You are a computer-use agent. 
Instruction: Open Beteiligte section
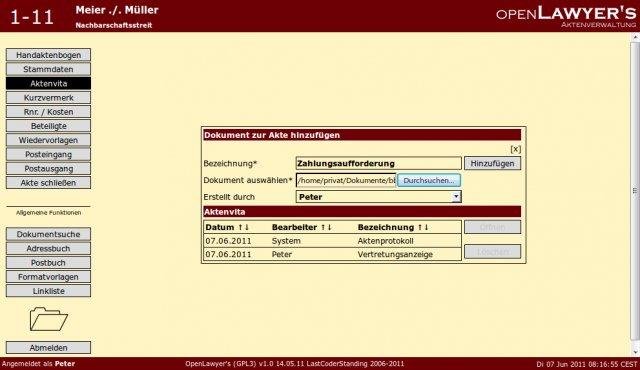49,126
